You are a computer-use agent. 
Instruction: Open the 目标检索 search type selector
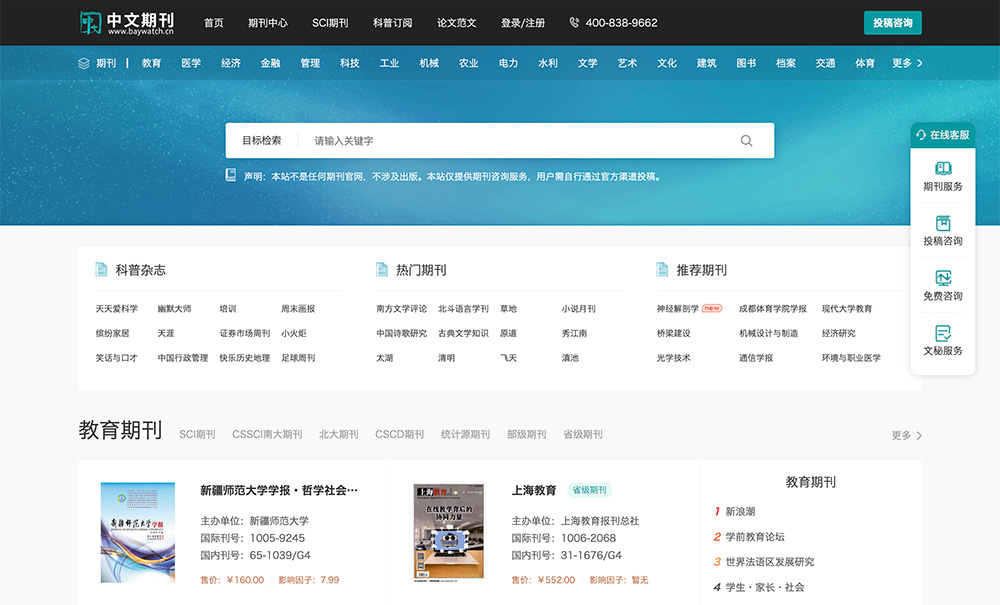(x=261, y=140)
